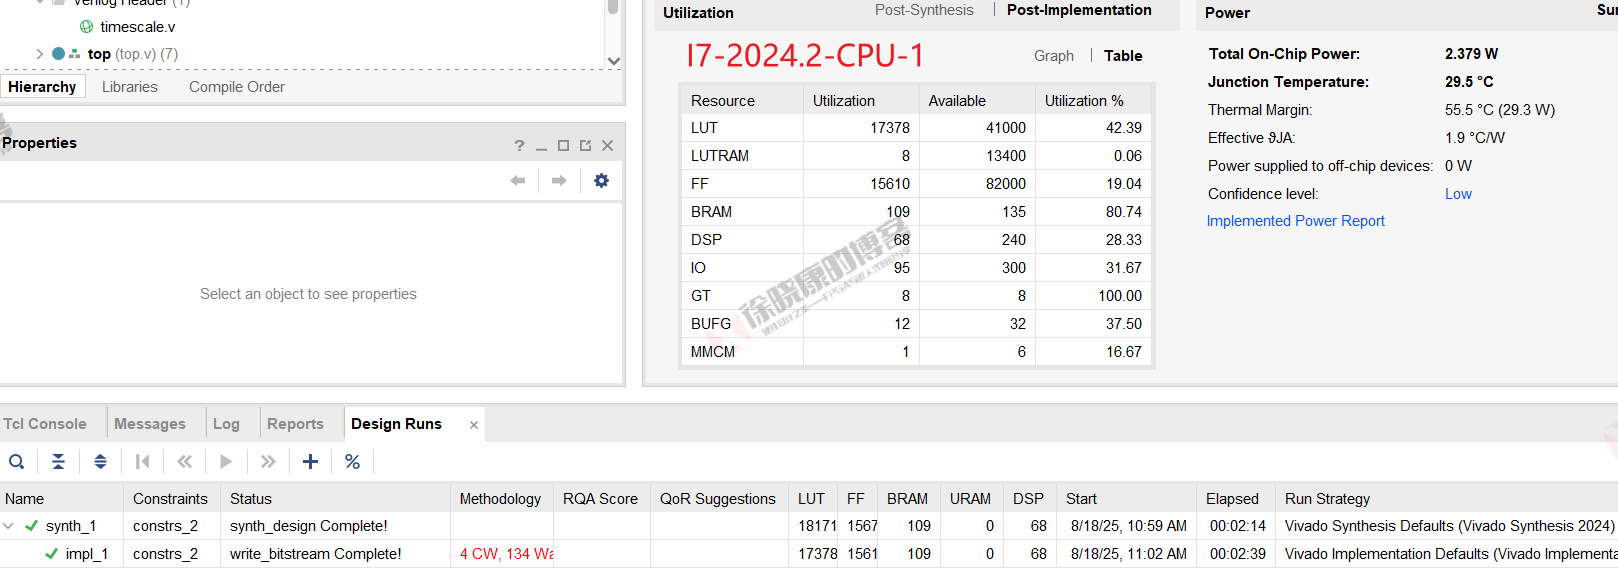
Task: Sort by Utilization % column header
Action: point(1094,101)
